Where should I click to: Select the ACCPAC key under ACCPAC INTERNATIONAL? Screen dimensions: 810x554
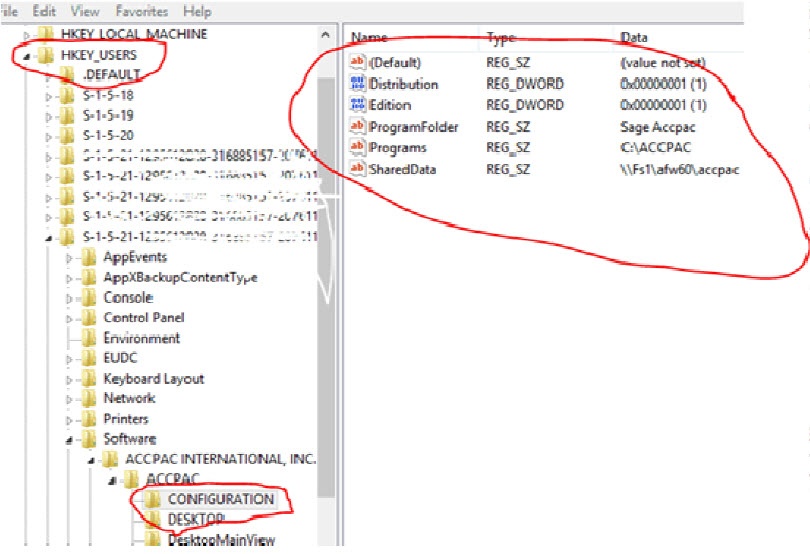coord(173,480)
